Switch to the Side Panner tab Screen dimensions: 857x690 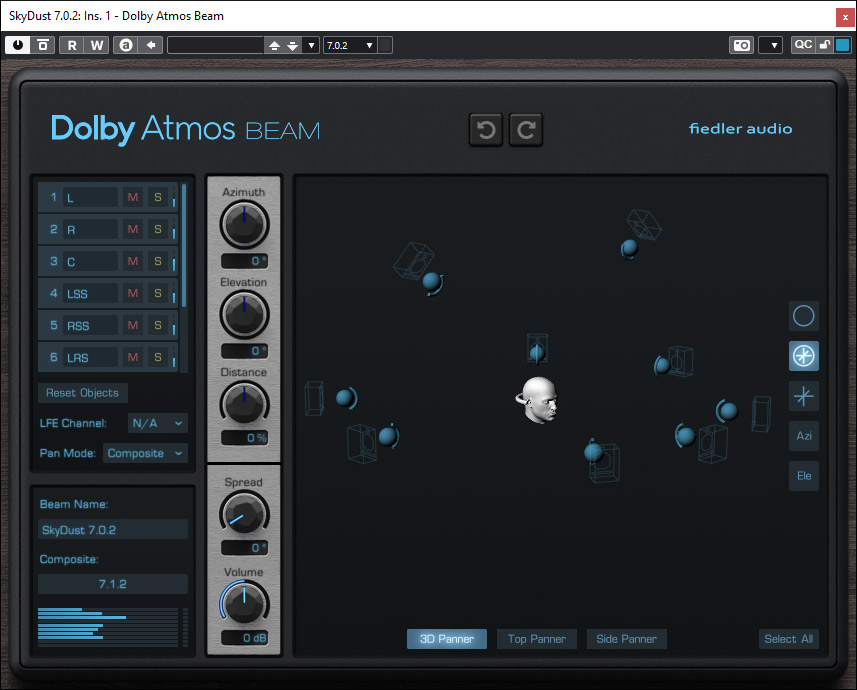pyautogui.click(x=626, y=639)
